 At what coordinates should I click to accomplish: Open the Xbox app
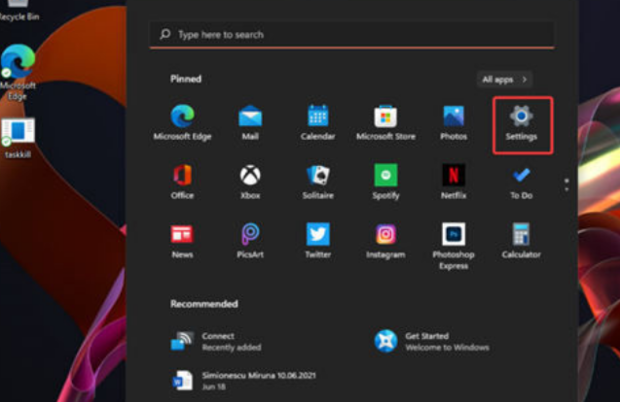pos(250,182)
